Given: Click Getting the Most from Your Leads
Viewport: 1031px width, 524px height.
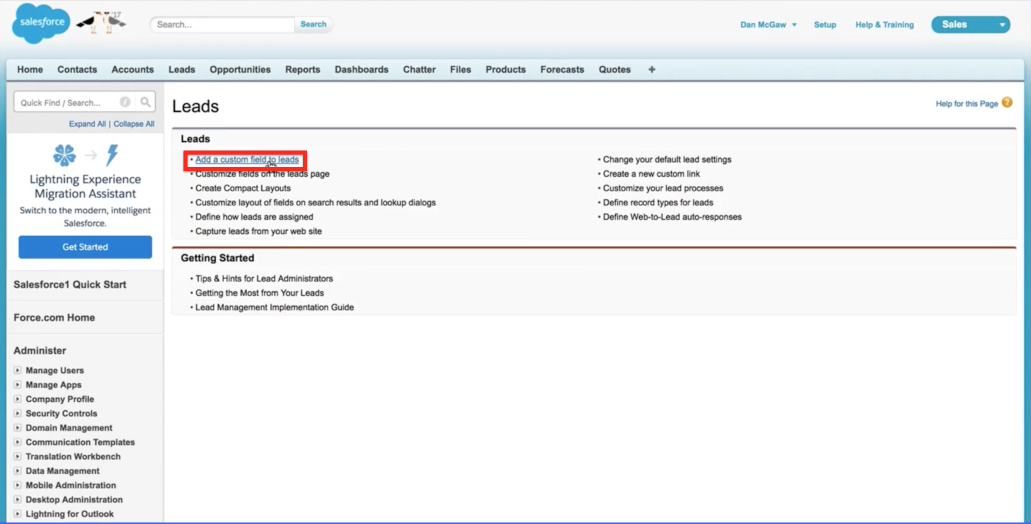Looking at the screenshot, I should coord(259,293).
